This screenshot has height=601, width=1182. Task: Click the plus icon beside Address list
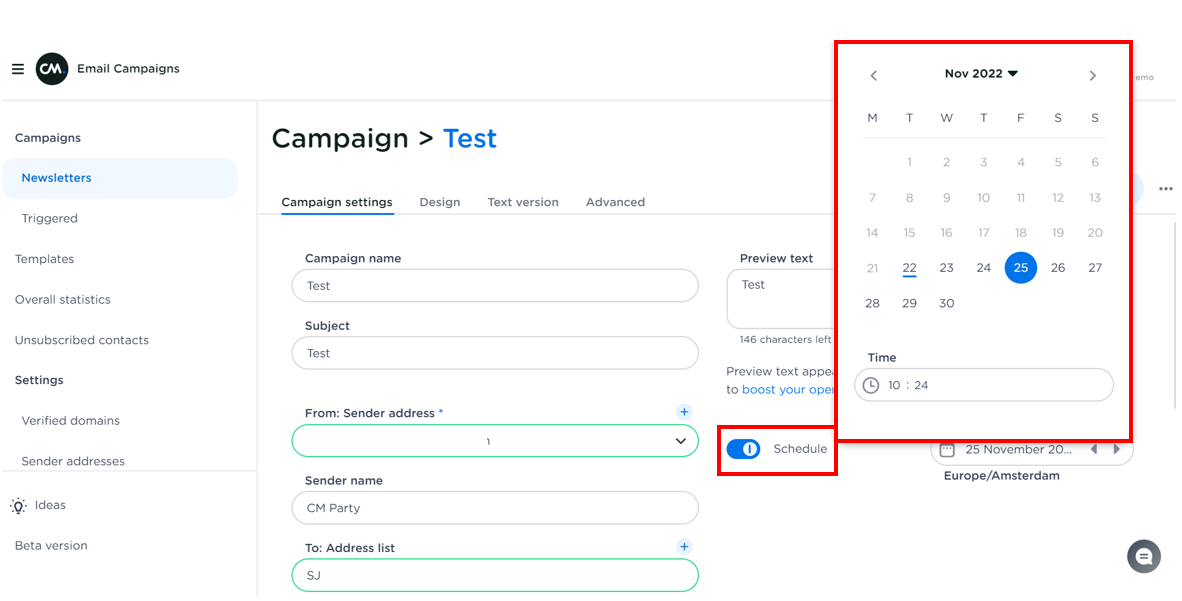684,546
